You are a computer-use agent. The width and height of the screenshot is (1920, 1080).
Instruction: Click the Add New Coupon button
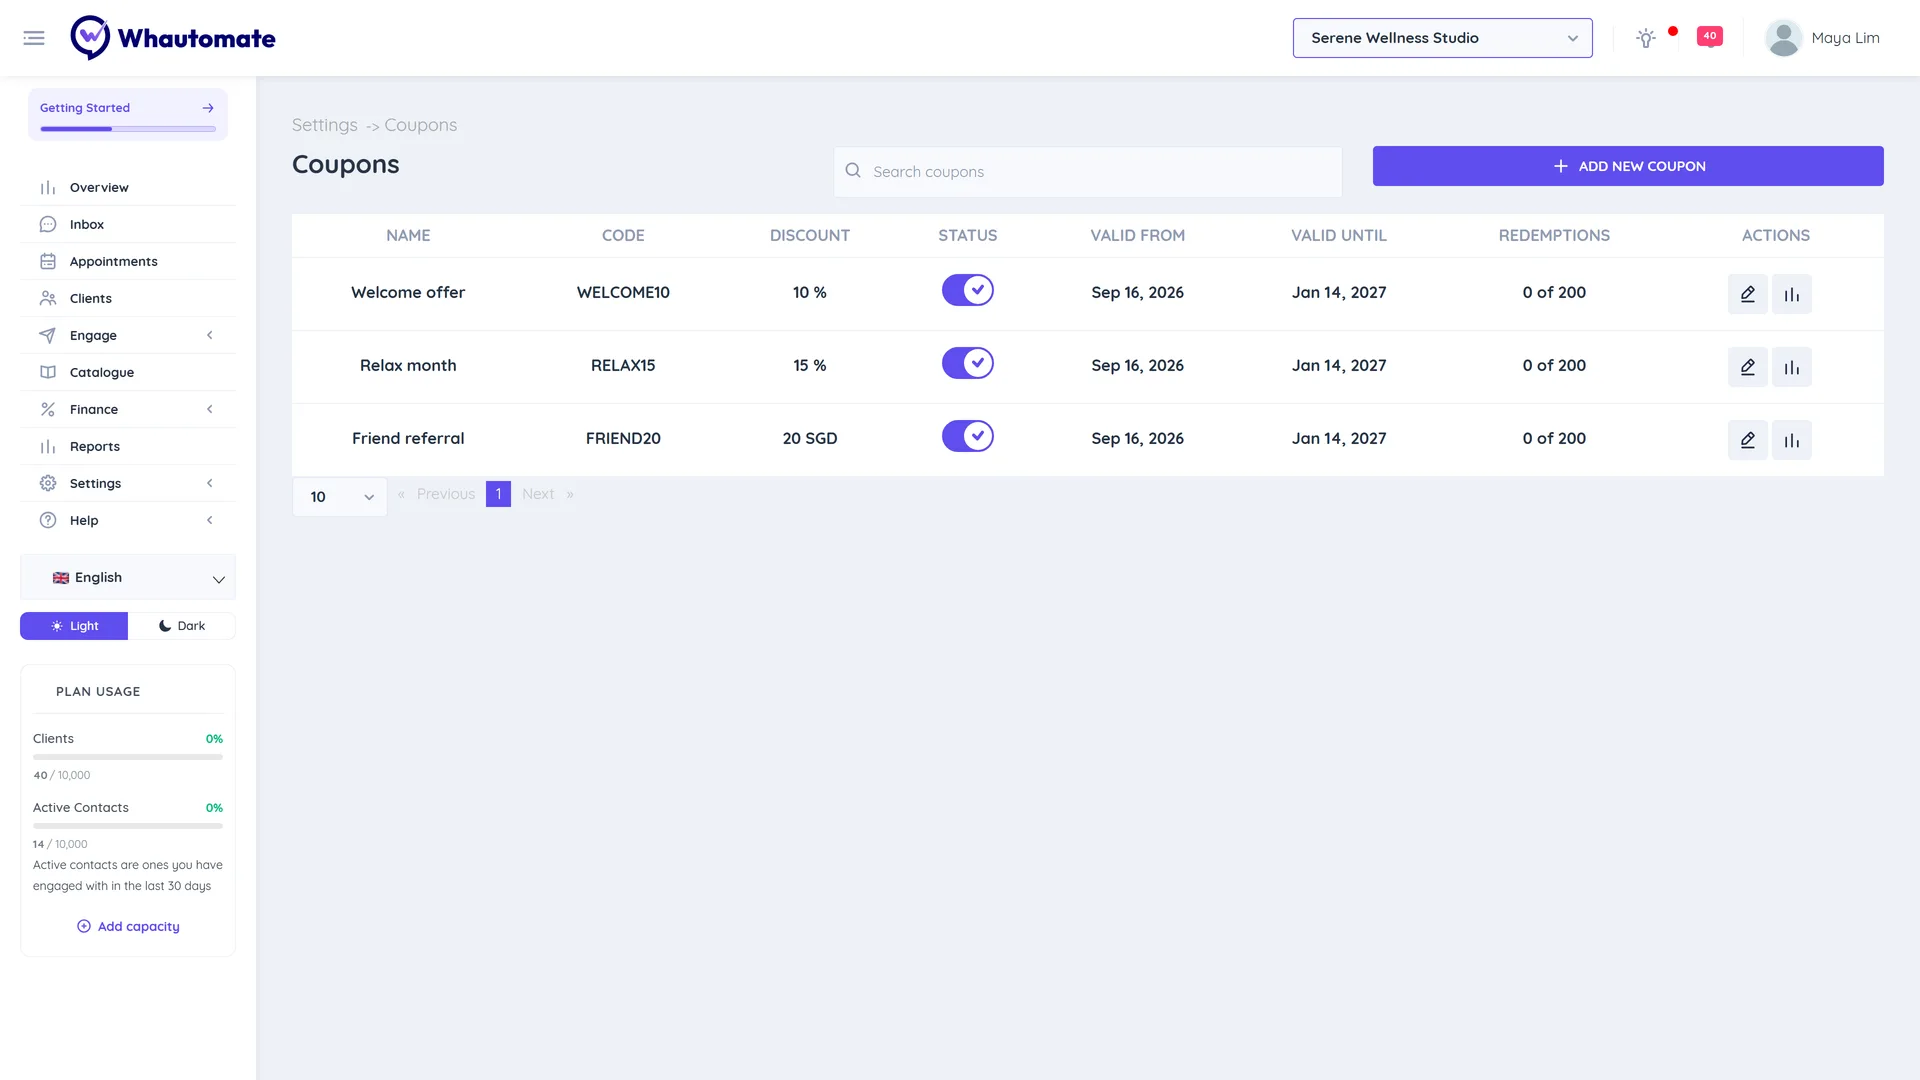click(x=1628, y=166)
